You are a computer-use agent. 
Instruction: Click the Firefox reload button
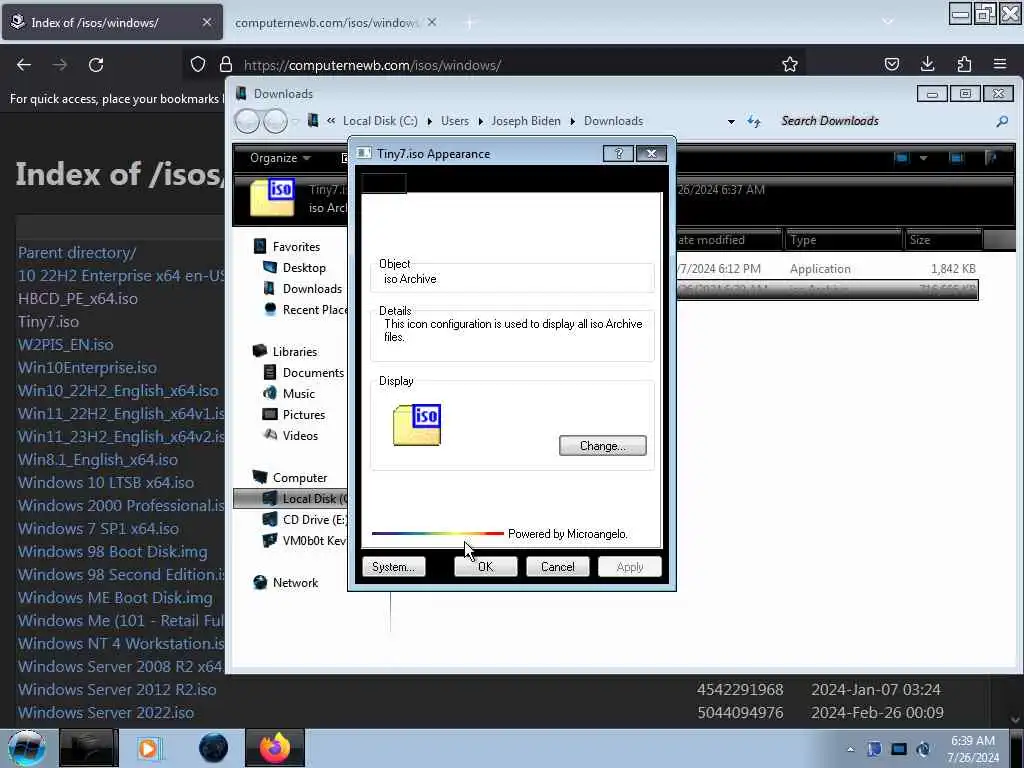point(96,65)
